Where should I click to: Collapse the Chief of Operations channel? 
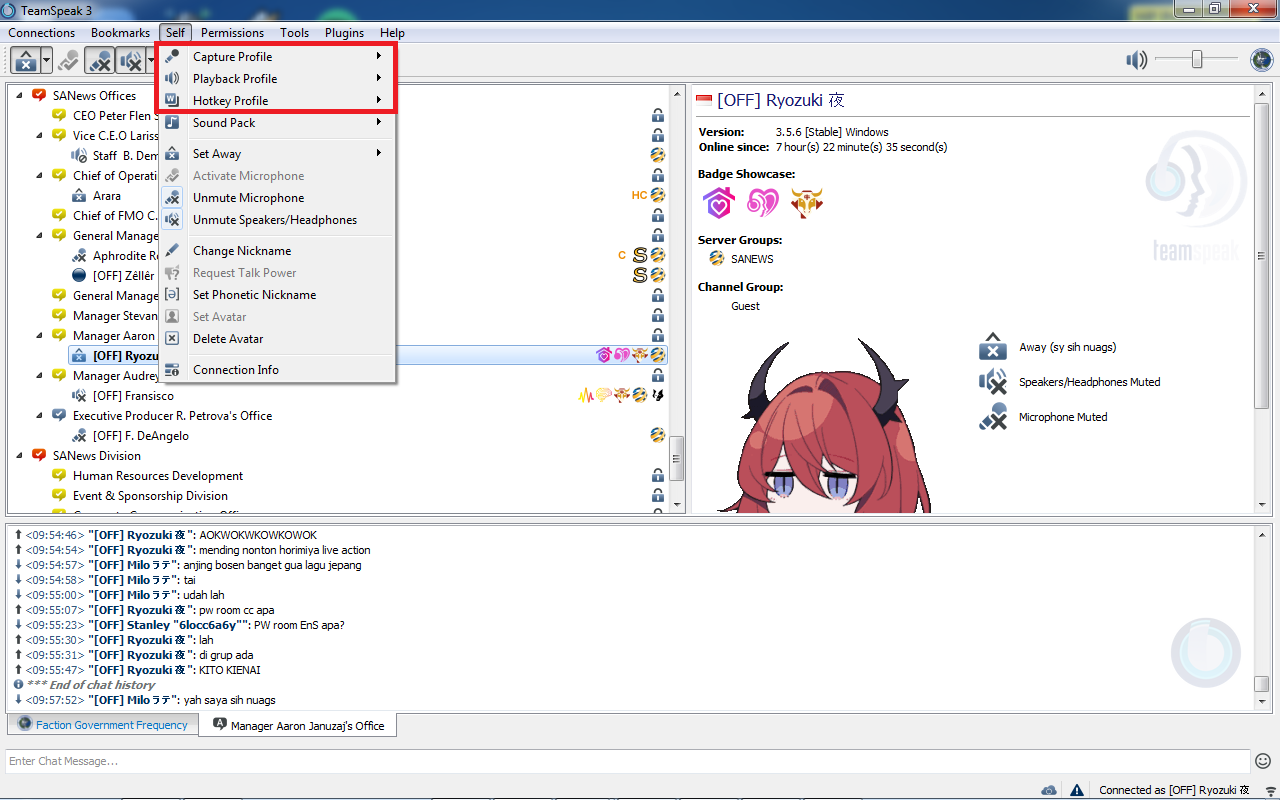pyautogui.click(x=39, y=175)
